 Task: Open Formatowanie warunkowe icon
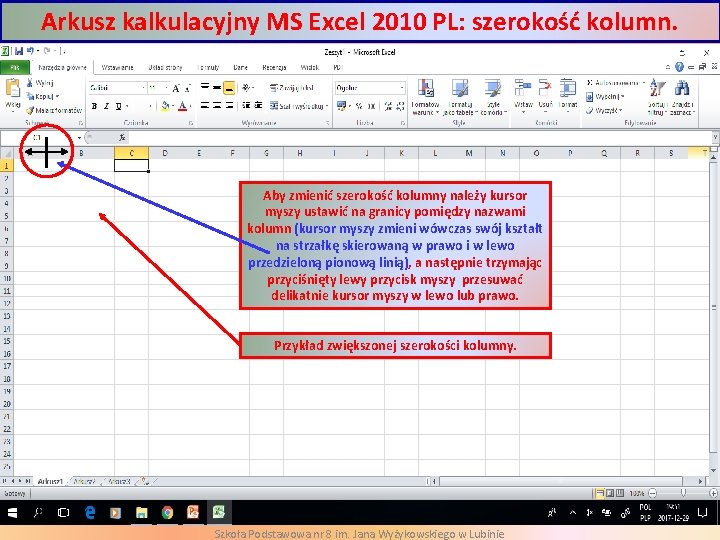(426, 88)
